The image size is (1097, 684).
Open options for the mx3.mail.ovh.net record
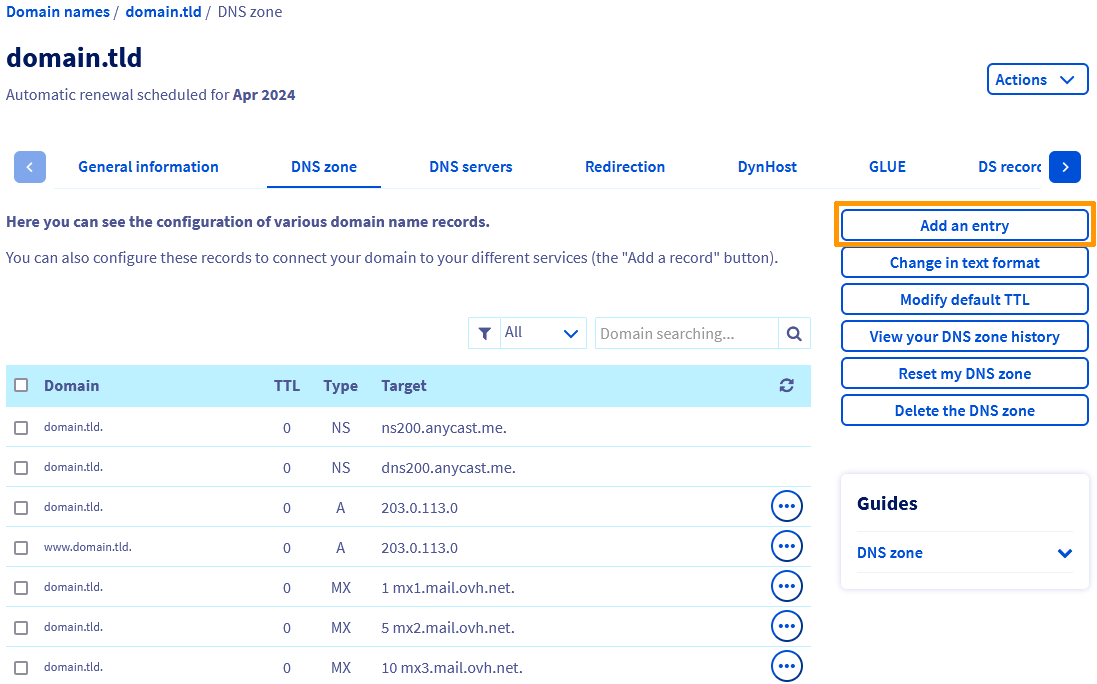tap(786, 666)
